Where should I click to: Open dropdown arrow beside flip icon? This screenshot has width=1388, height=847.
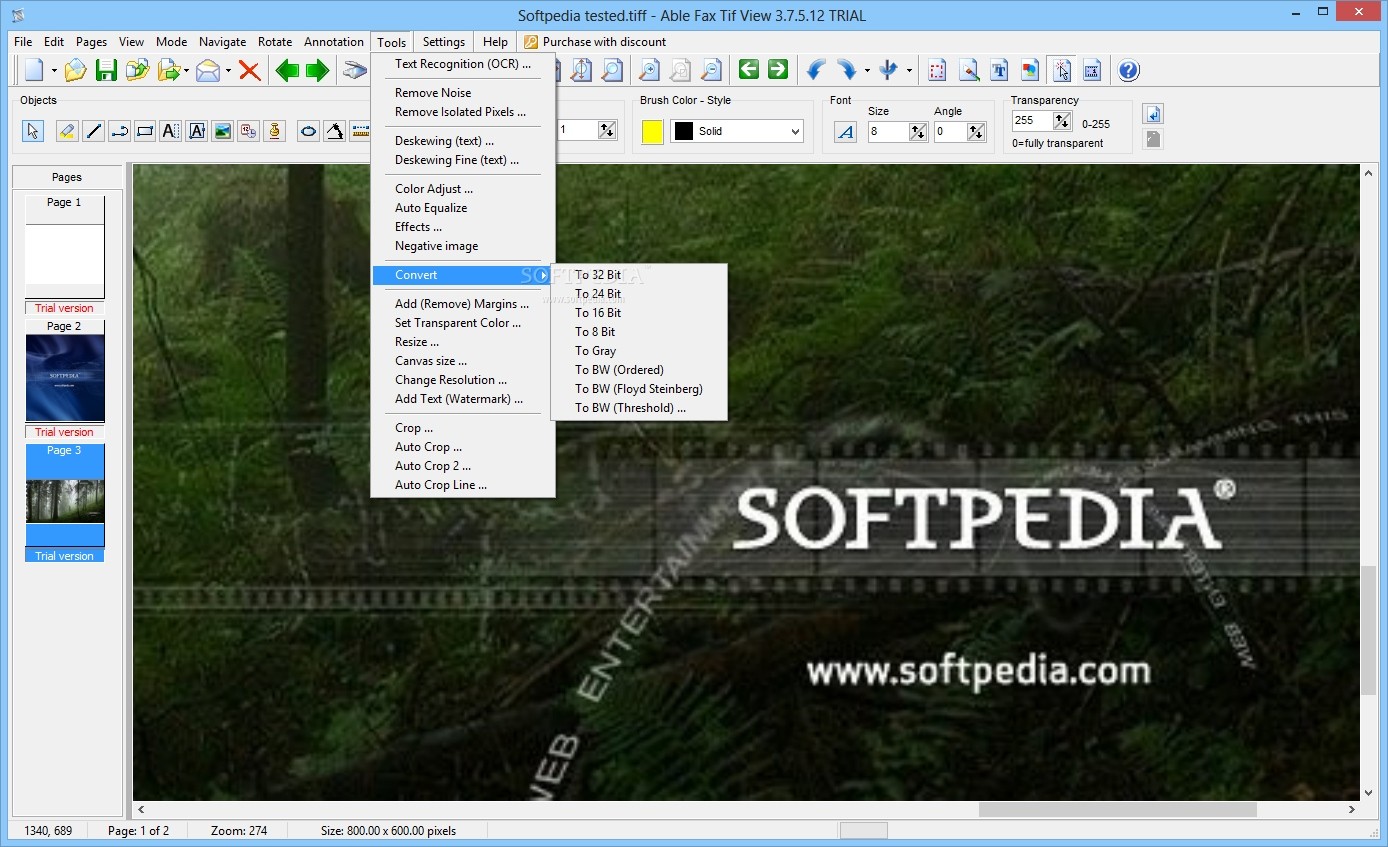tap(909, 71)
